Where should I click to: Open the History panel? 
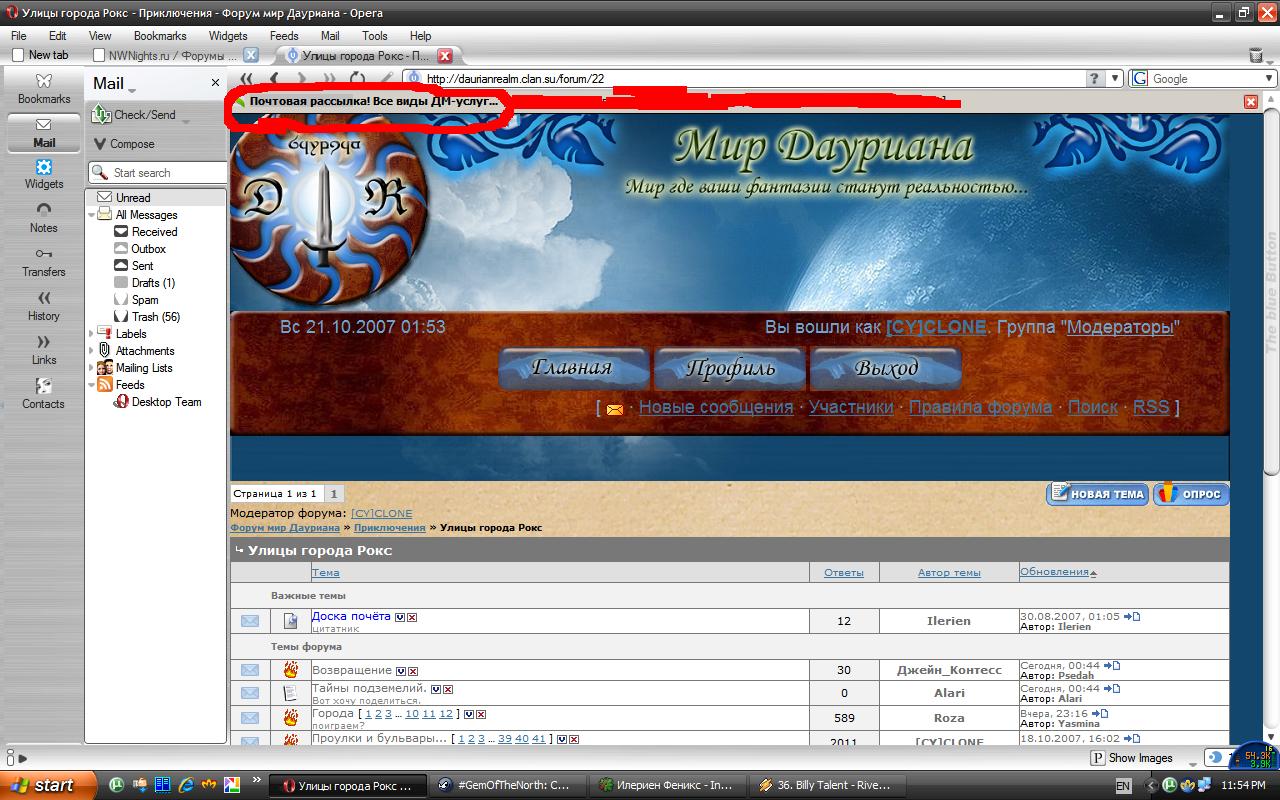(43, 306)
